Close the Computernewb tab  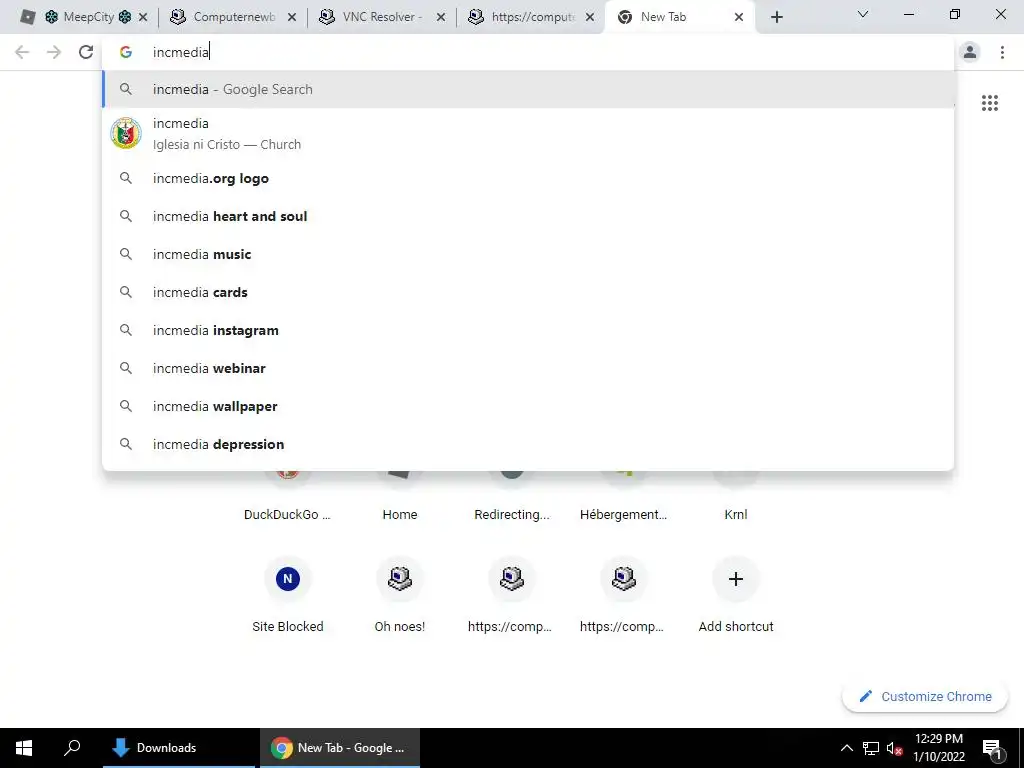click(292, 17)
